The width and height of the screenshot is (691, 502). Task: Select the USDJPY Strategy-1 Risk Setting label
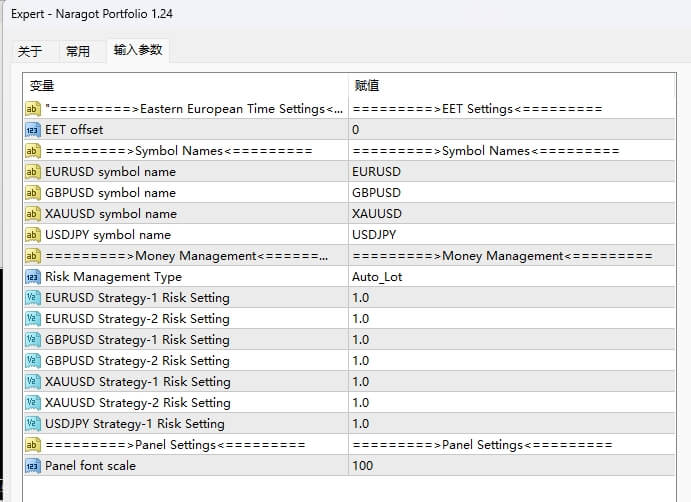[135, 424]
